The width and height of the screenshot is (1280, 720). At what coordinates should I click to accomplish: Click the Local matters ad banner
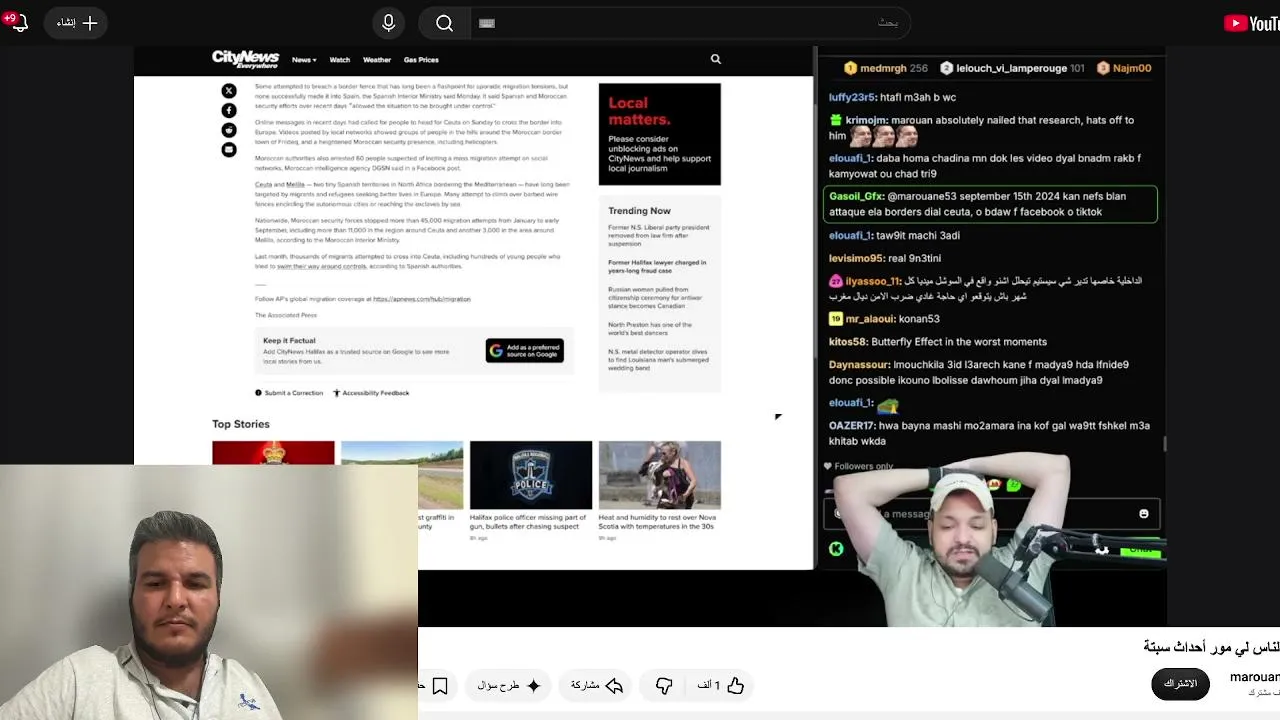click(x=659, y=134)
